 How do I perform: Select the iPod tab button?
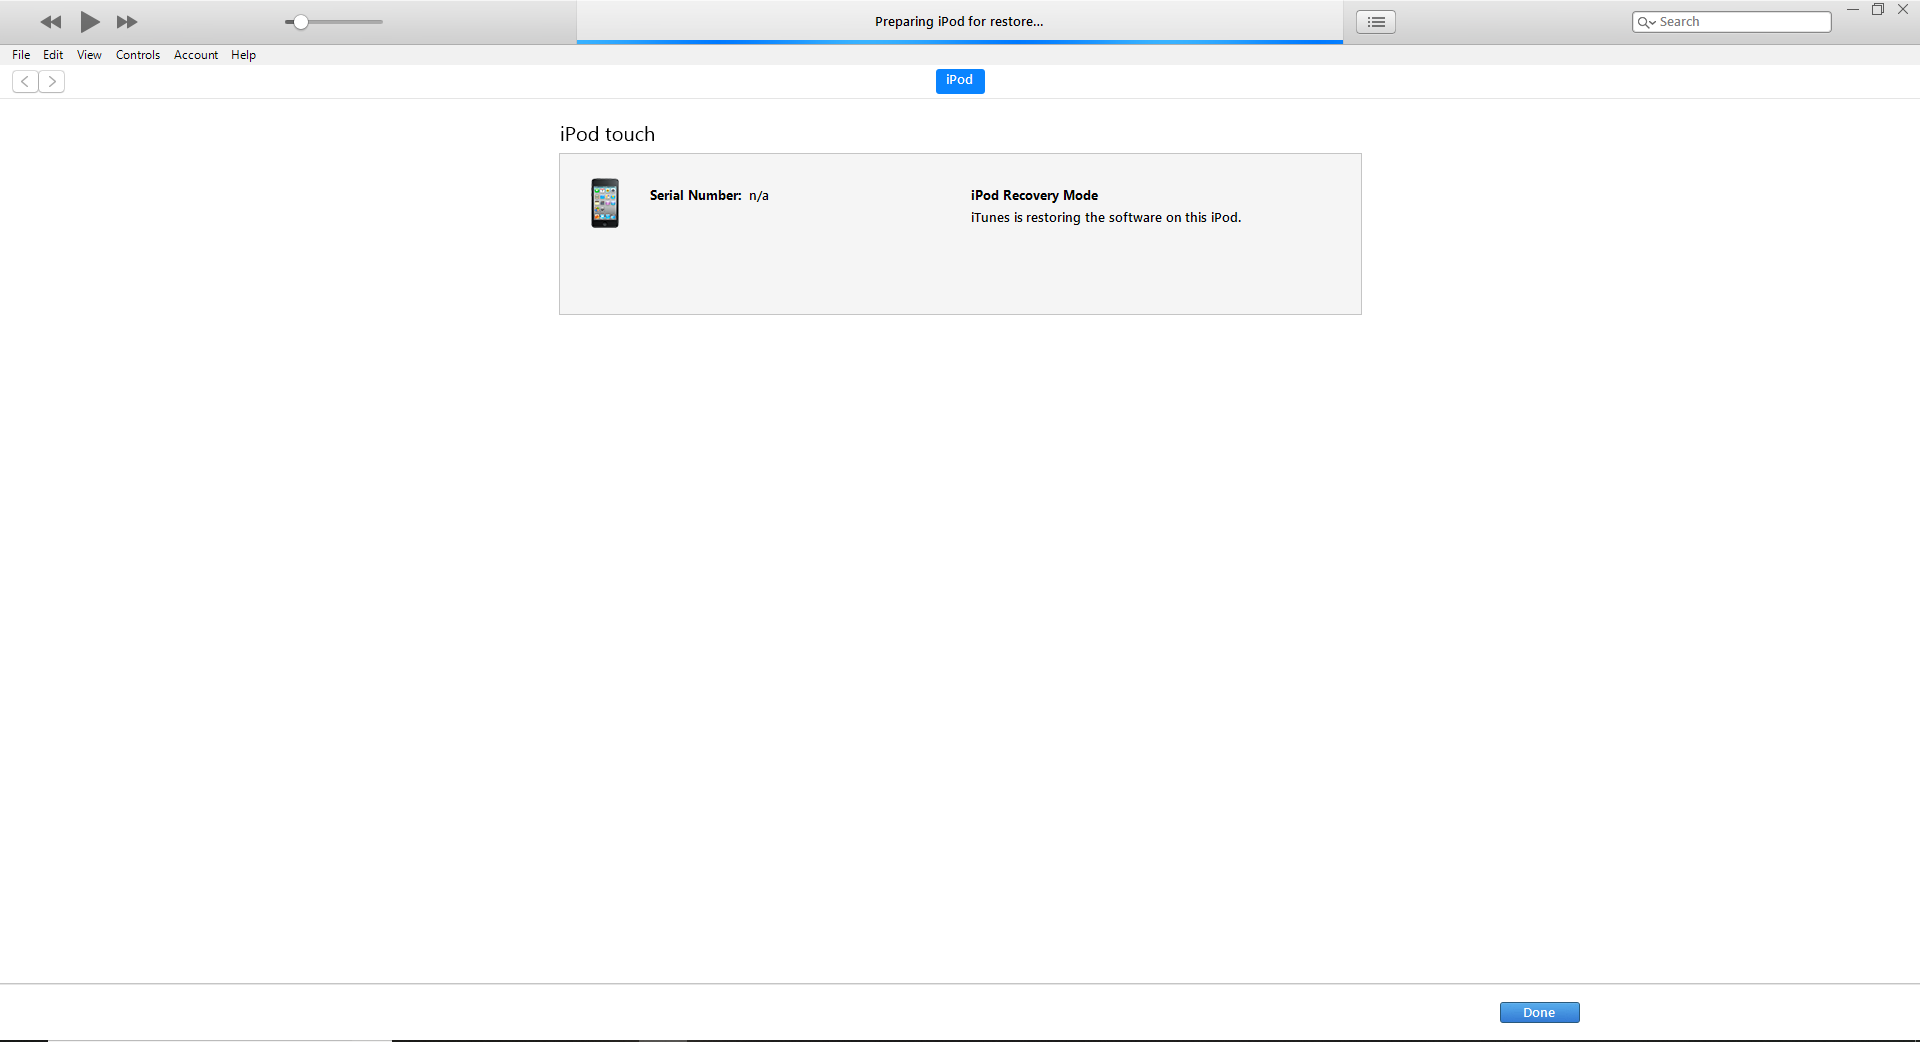tap(960, 81)
